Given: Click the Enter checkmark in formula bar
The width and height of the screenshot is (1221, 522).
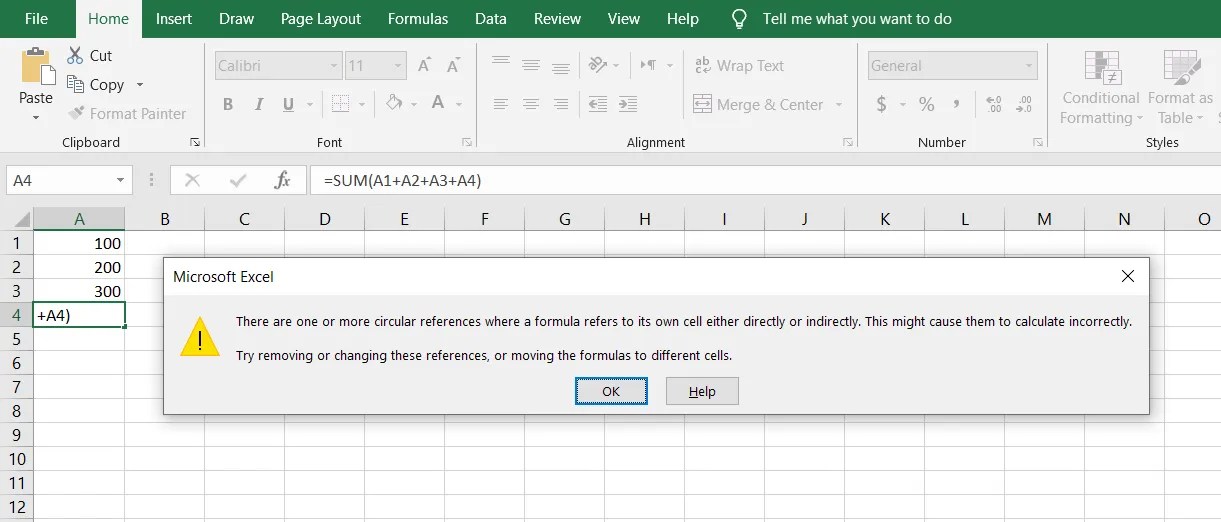Looking at the screenshot, I should pyautogui.click(x=238, y=181).
